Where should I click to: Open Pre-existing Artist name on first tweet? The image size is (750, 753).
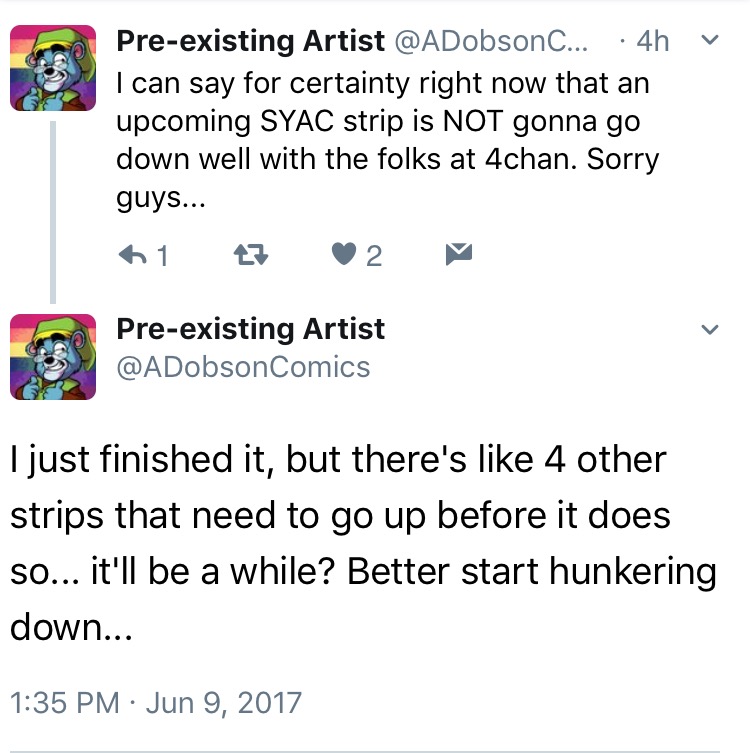[x=251, y=41]
